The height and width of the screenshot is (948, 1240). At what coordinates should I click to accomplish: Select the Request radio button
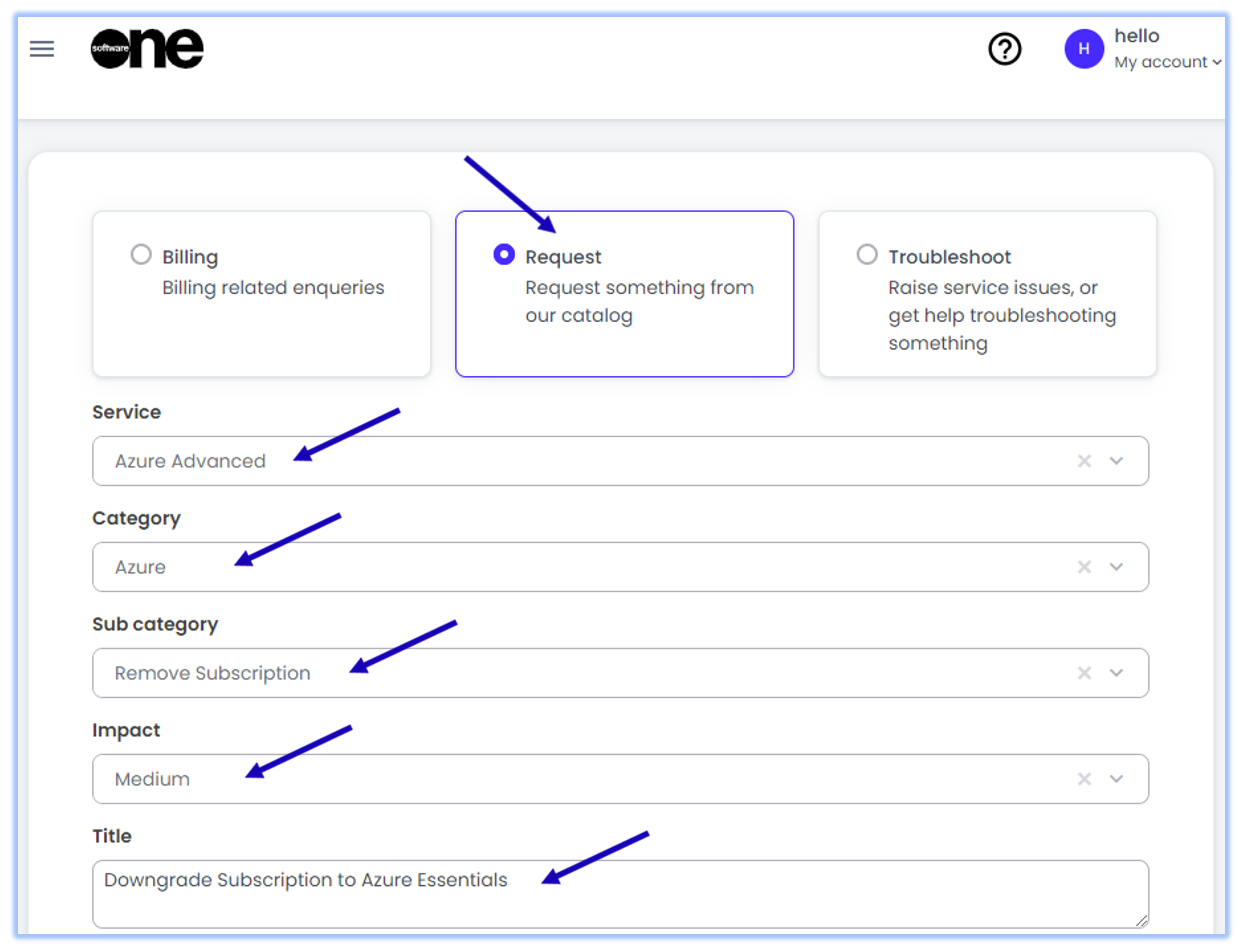point(504,255)
